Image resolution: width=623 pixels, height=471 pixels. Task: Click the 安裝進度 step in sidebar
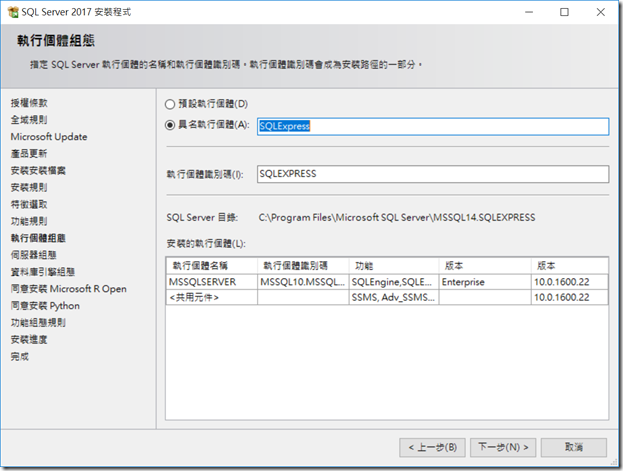[29, 339]
